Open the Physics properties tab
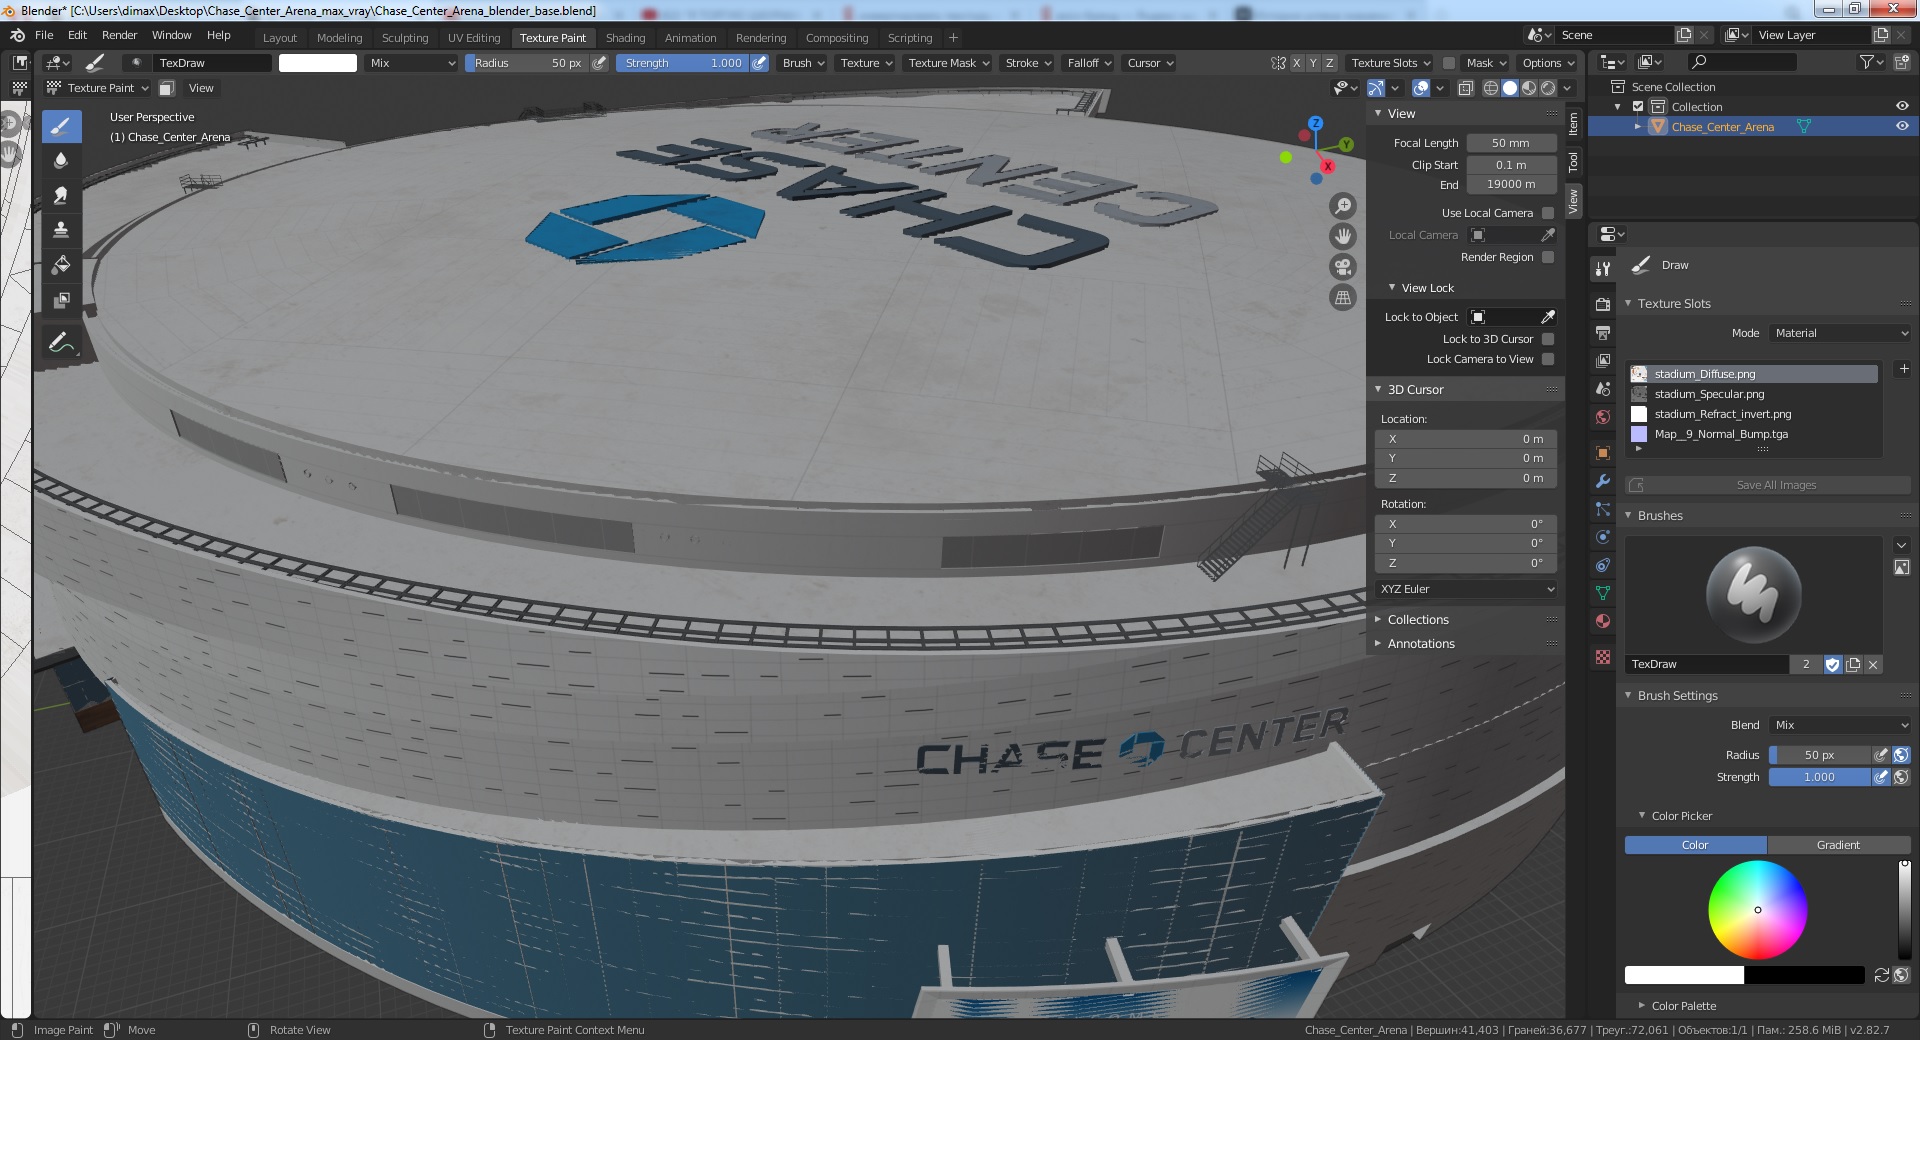Image resolution: width=1920 pixels, height=1158 pixels. coord(1603,537)
